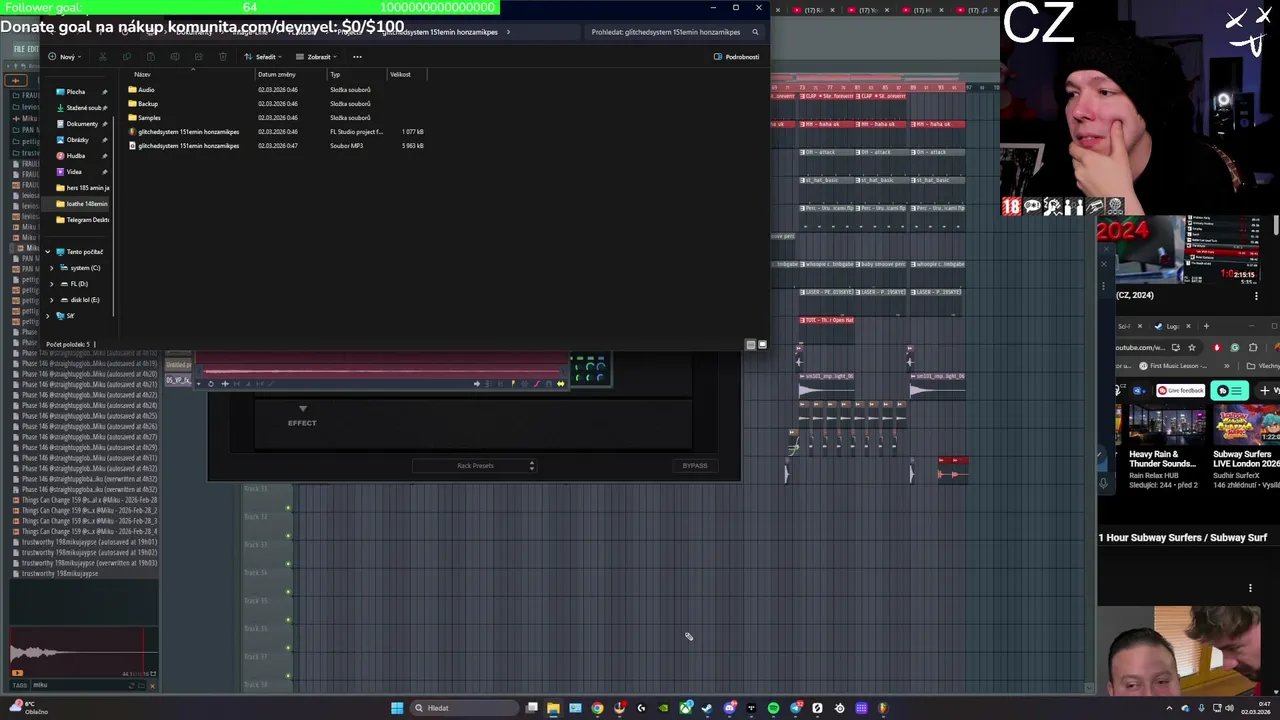Expand the FL (D:) drive node

52,284
